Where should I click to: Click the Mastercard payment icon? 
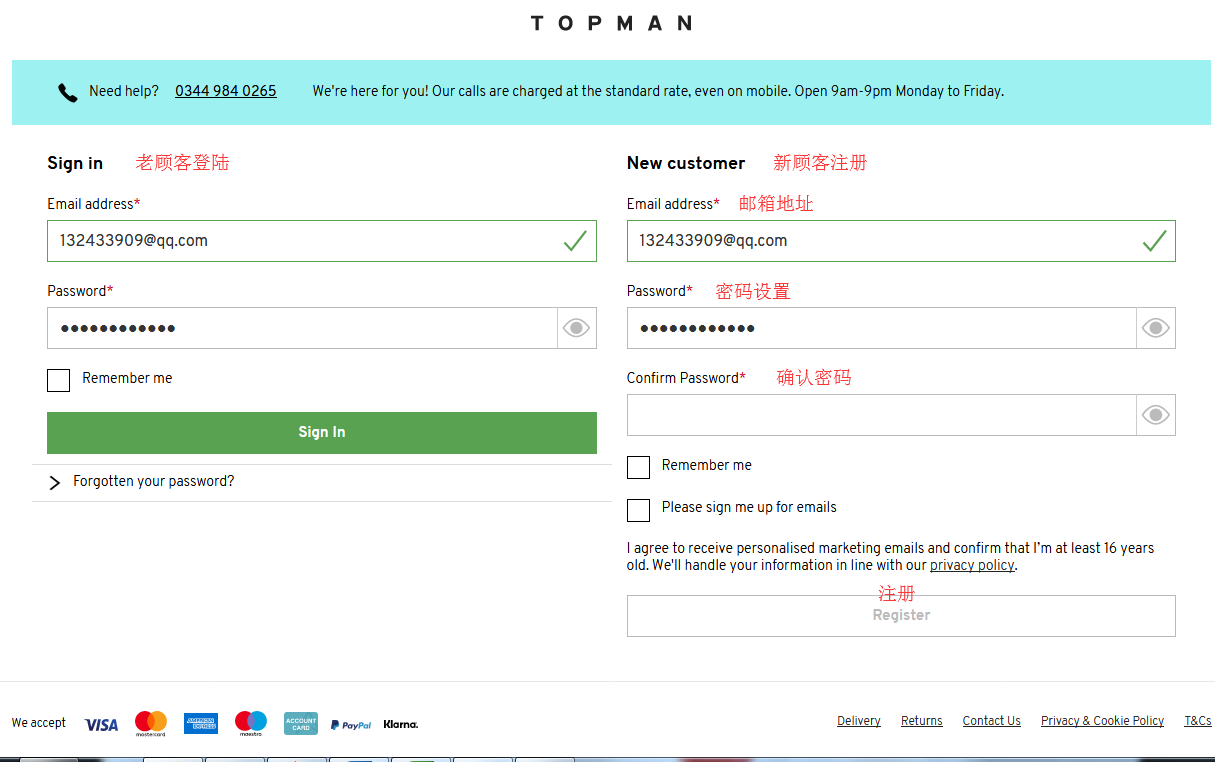pyautogui.click(x=151, y=723)
